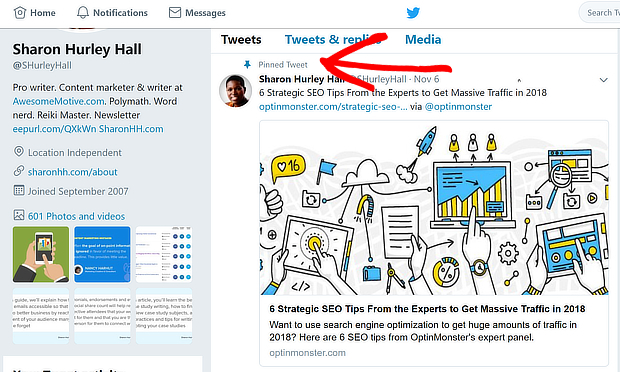This screenshot has height=372, width=620.
Task: Open the @optinmonster mention
Action: (458, 107)
